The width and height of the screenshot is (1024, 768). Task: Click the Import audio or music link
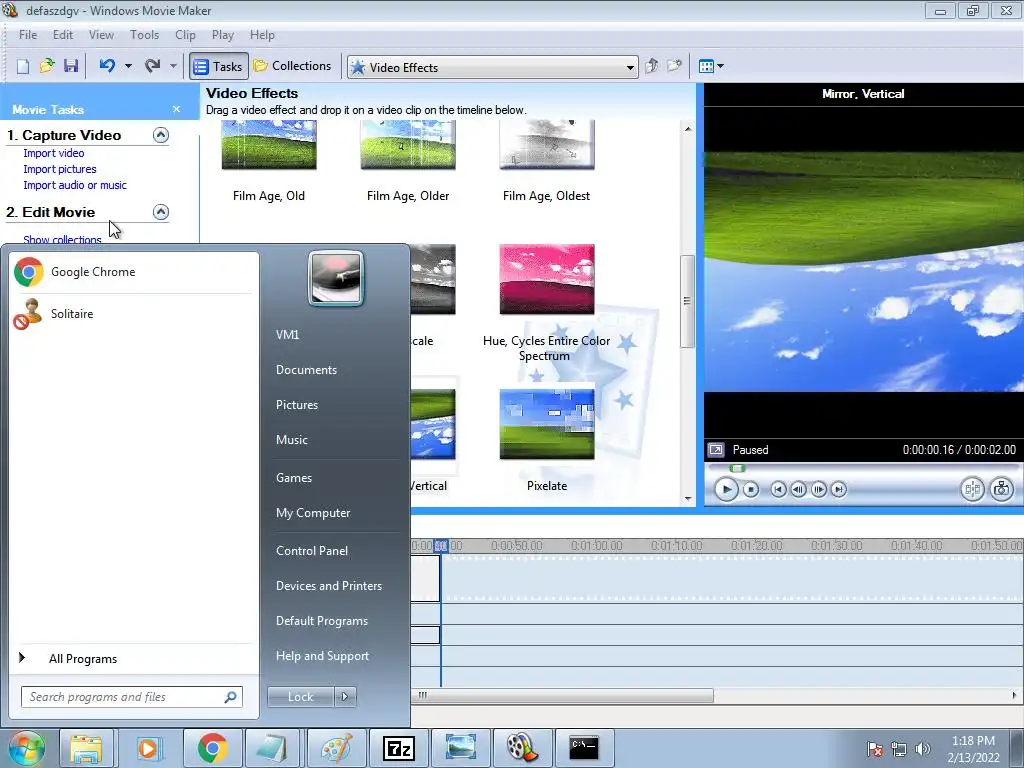[75, 185]
